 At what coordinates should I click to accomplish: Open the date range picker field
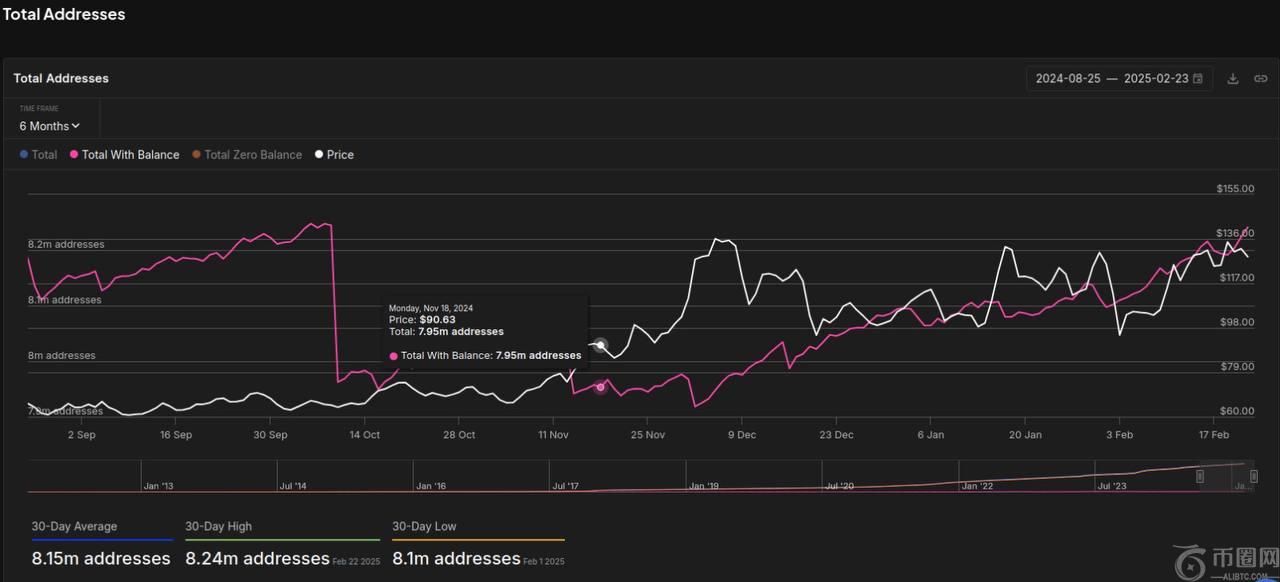[1110, 79]
